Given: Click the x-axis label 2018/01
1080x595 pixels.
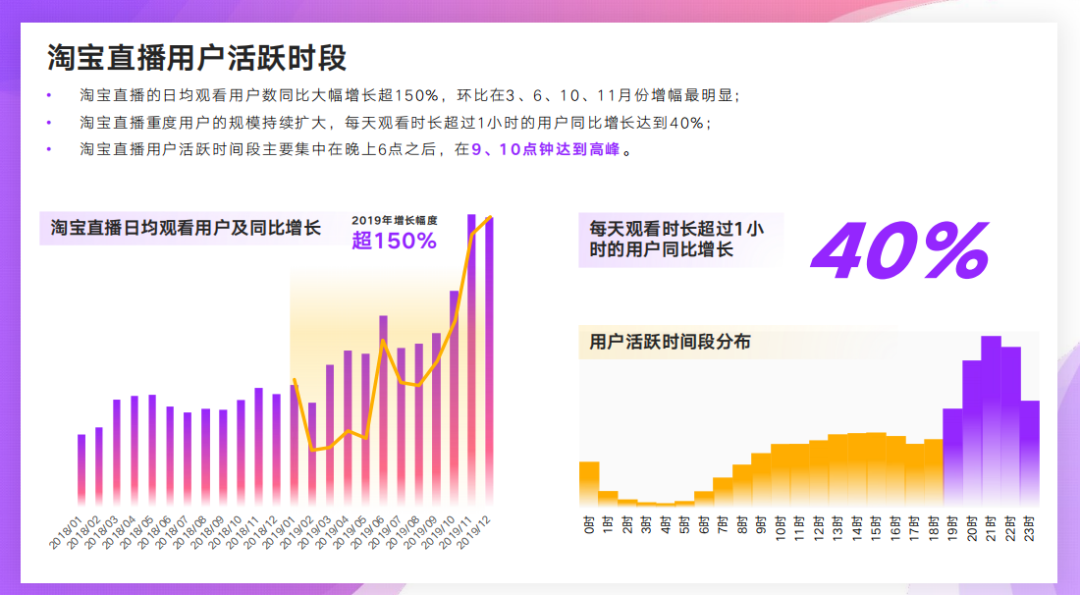Looking at the screenshot, I should coord(65,532).
